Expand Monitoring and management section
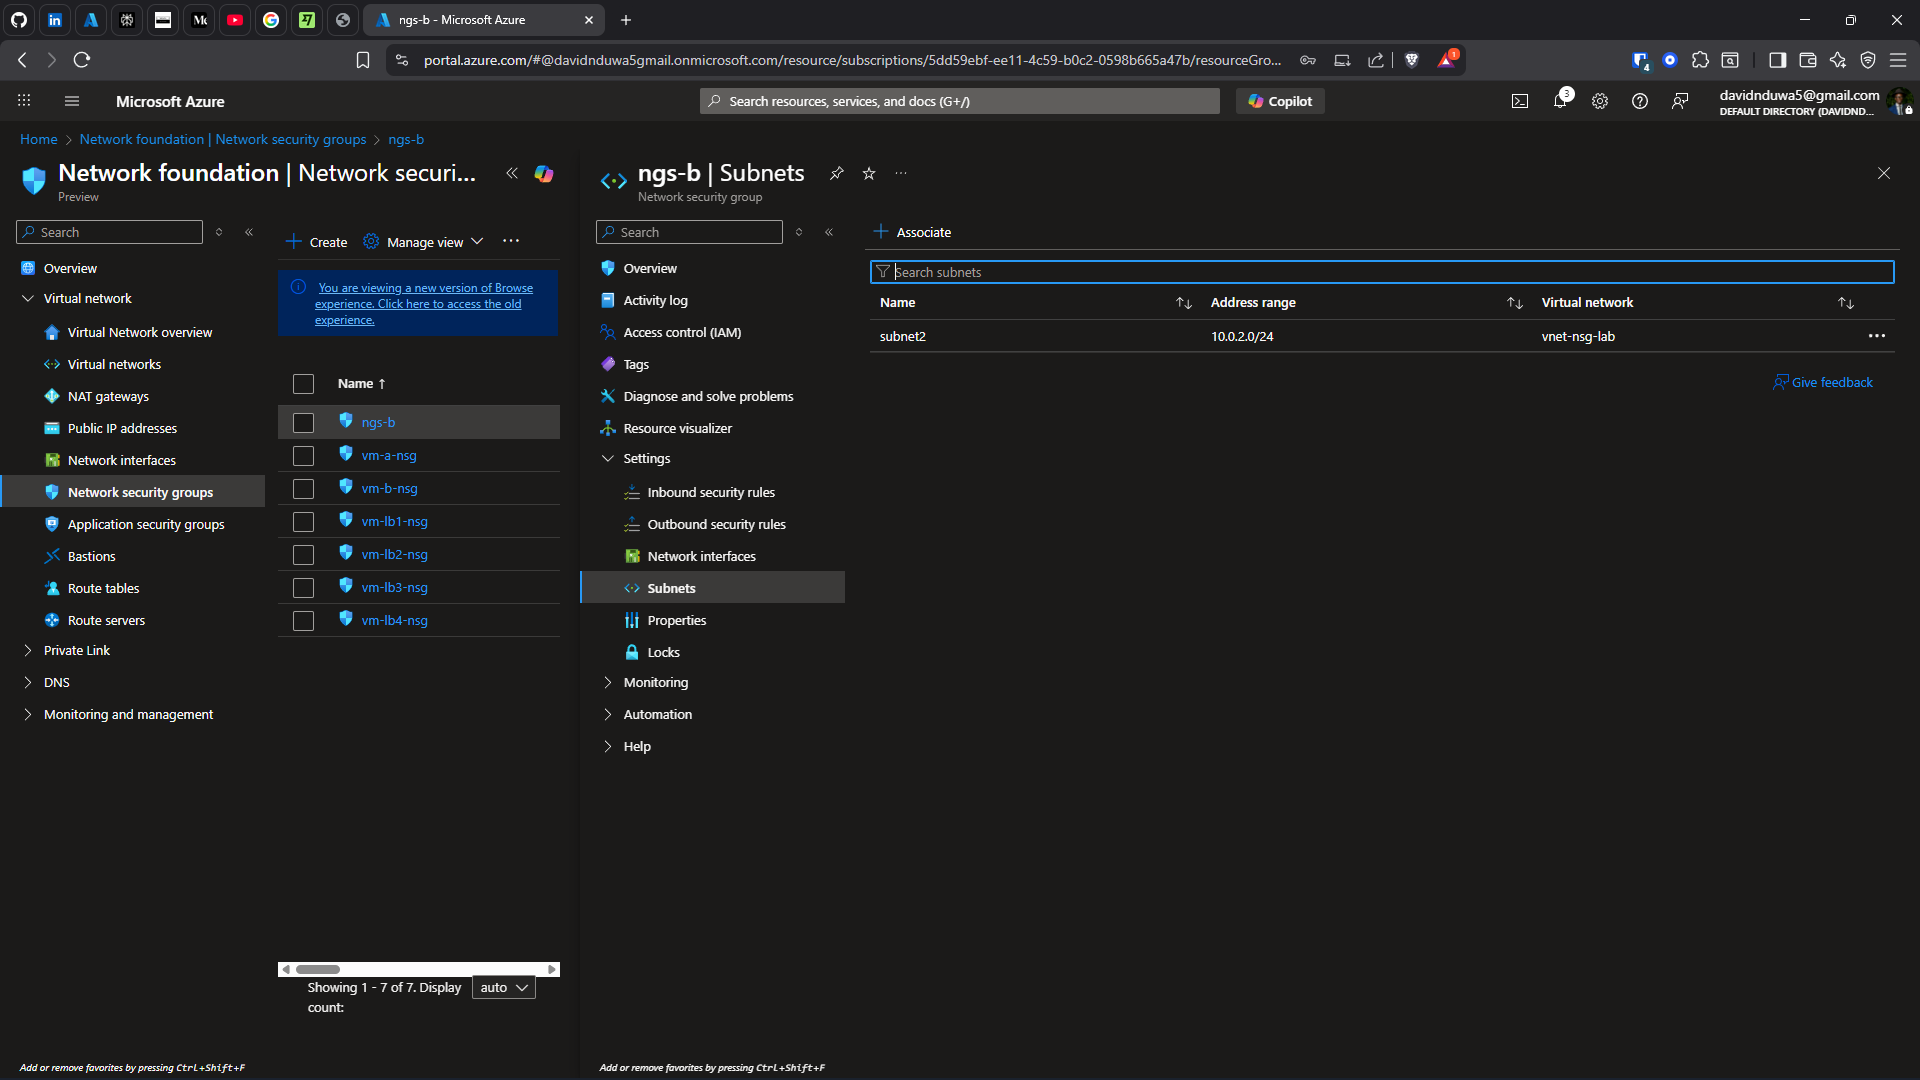Viewport: 1920px width, 1080px height. 28,714
